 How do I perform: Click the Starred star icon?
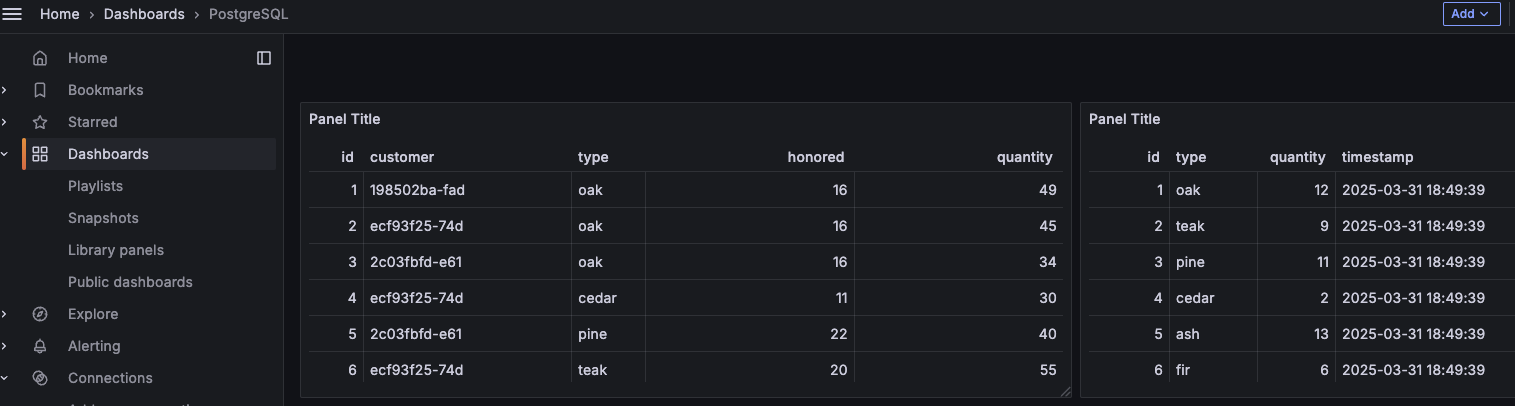coord(40,122)
